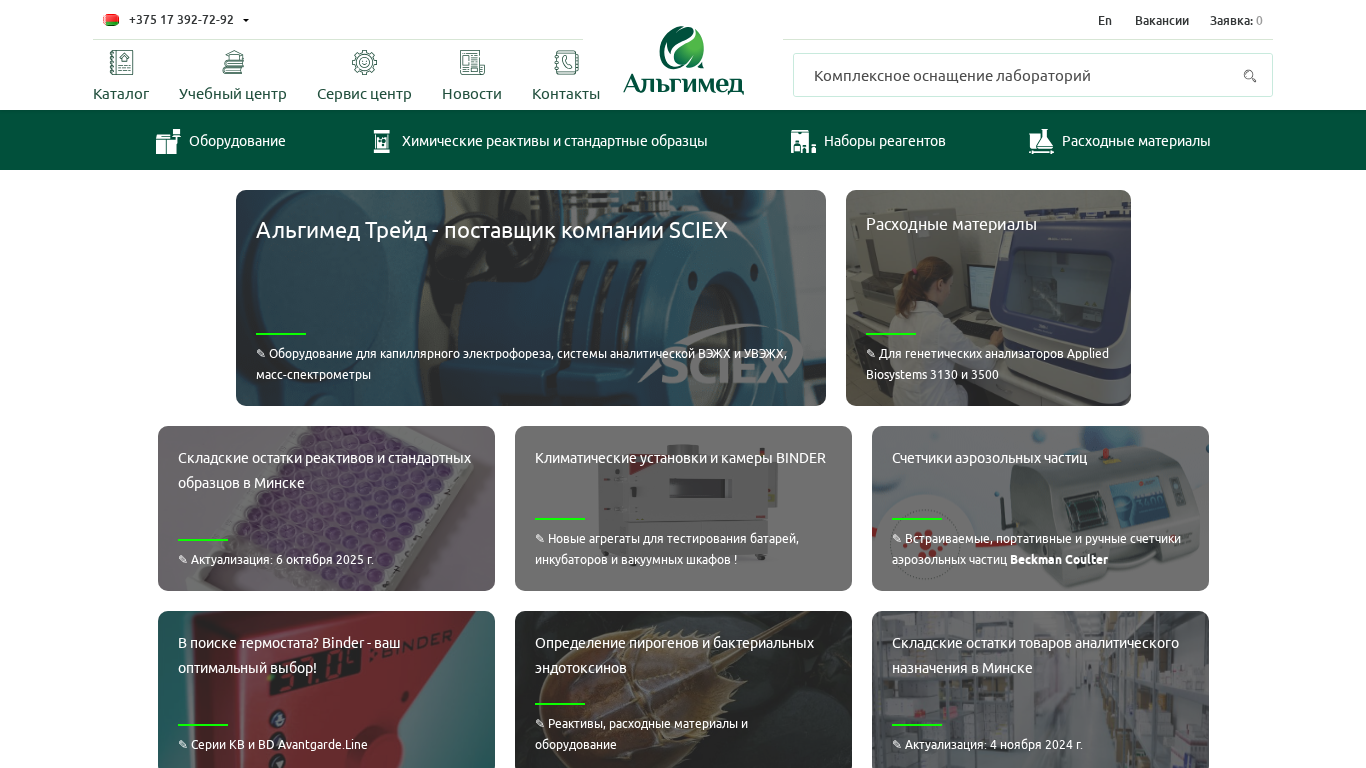Open Складские остатки реактивов и стандартных образцов card
Image resolution: width=1366 pixels, height=768 pixels.
click(x=326, y=508)
